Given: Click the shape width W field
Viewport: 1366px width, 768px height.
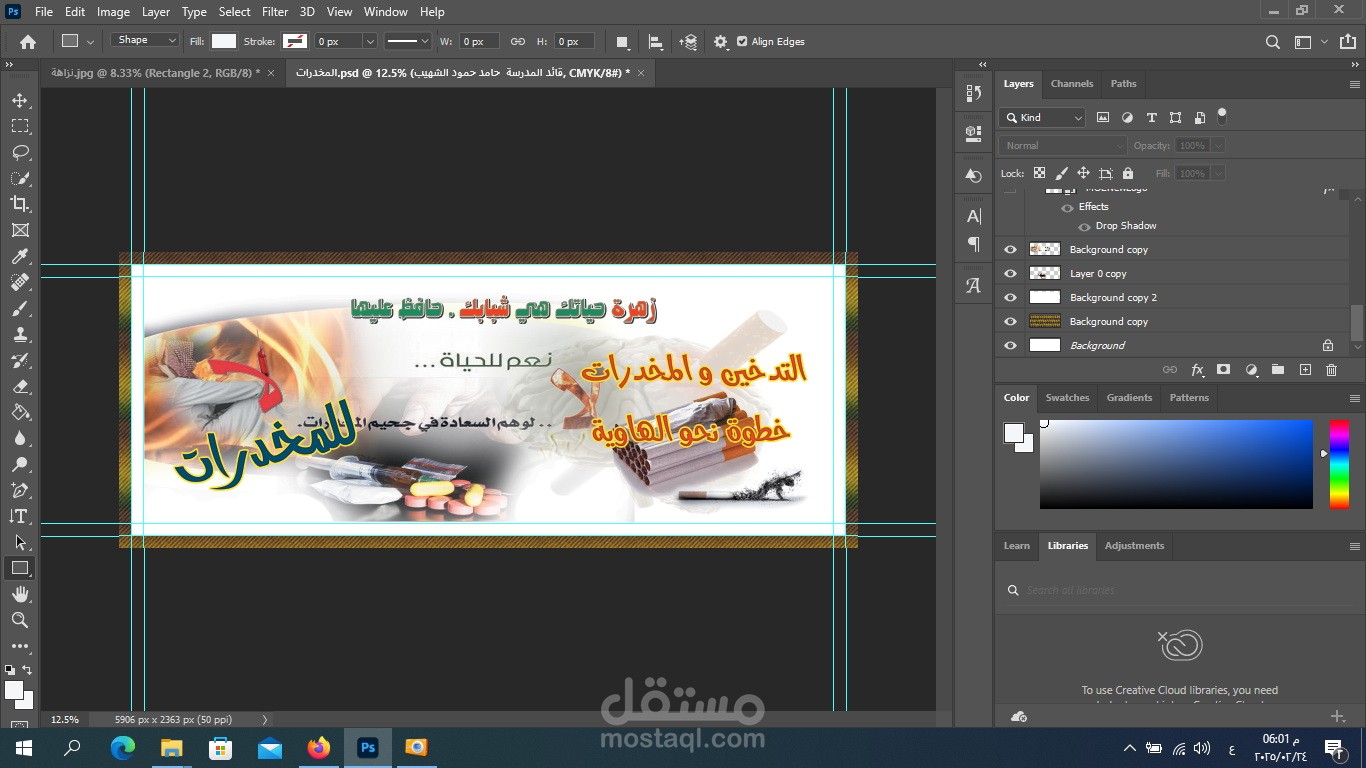Looking at the screenshot, I should [x=478, y=42].
